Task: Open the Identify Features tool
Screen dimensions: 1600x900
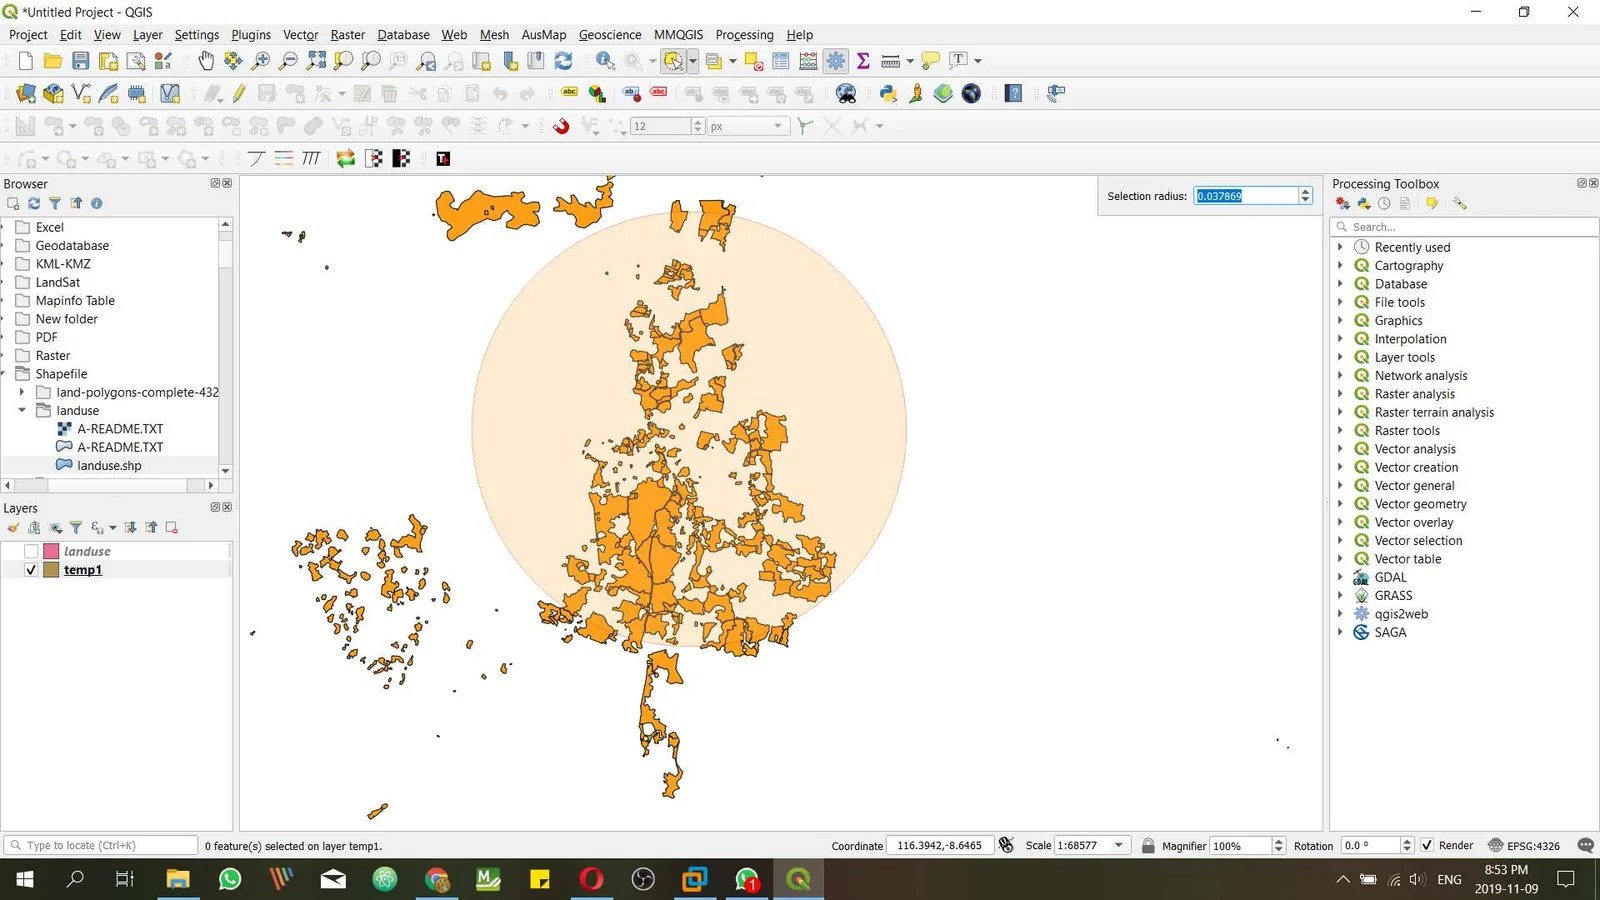Action: (605, 61)
